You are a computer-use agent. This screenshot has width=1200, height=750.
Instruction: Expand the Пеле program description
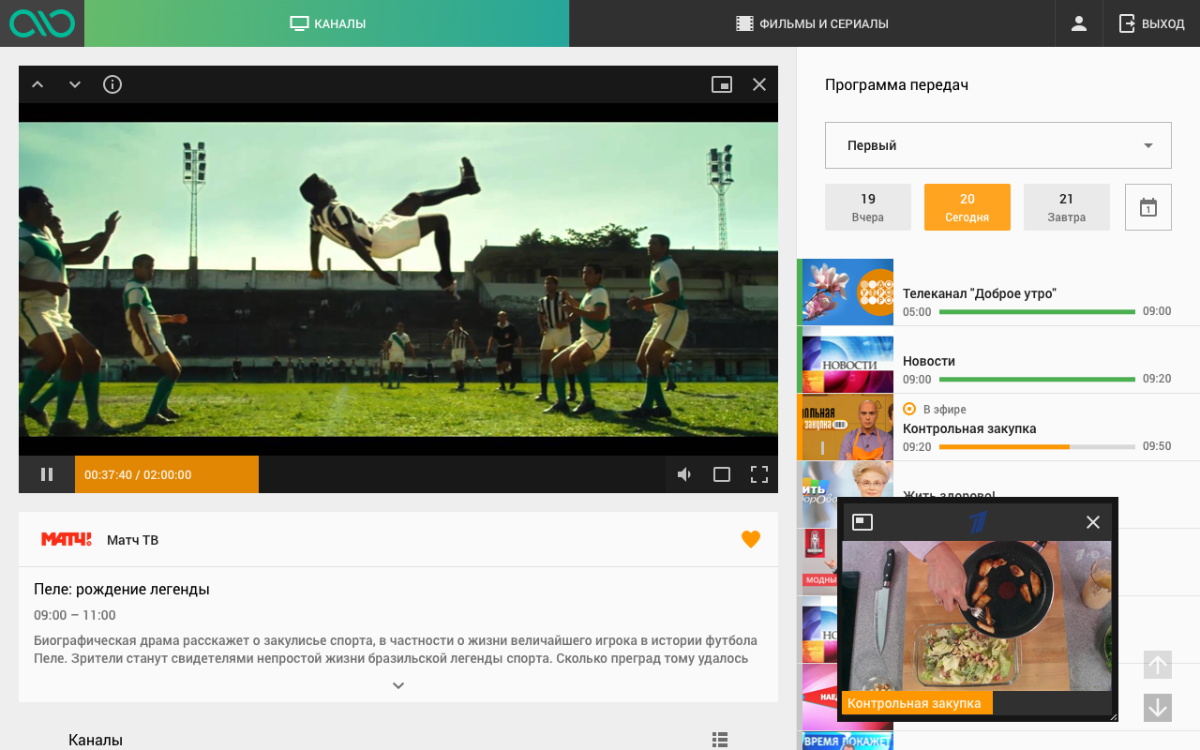[x=398, y=686]
